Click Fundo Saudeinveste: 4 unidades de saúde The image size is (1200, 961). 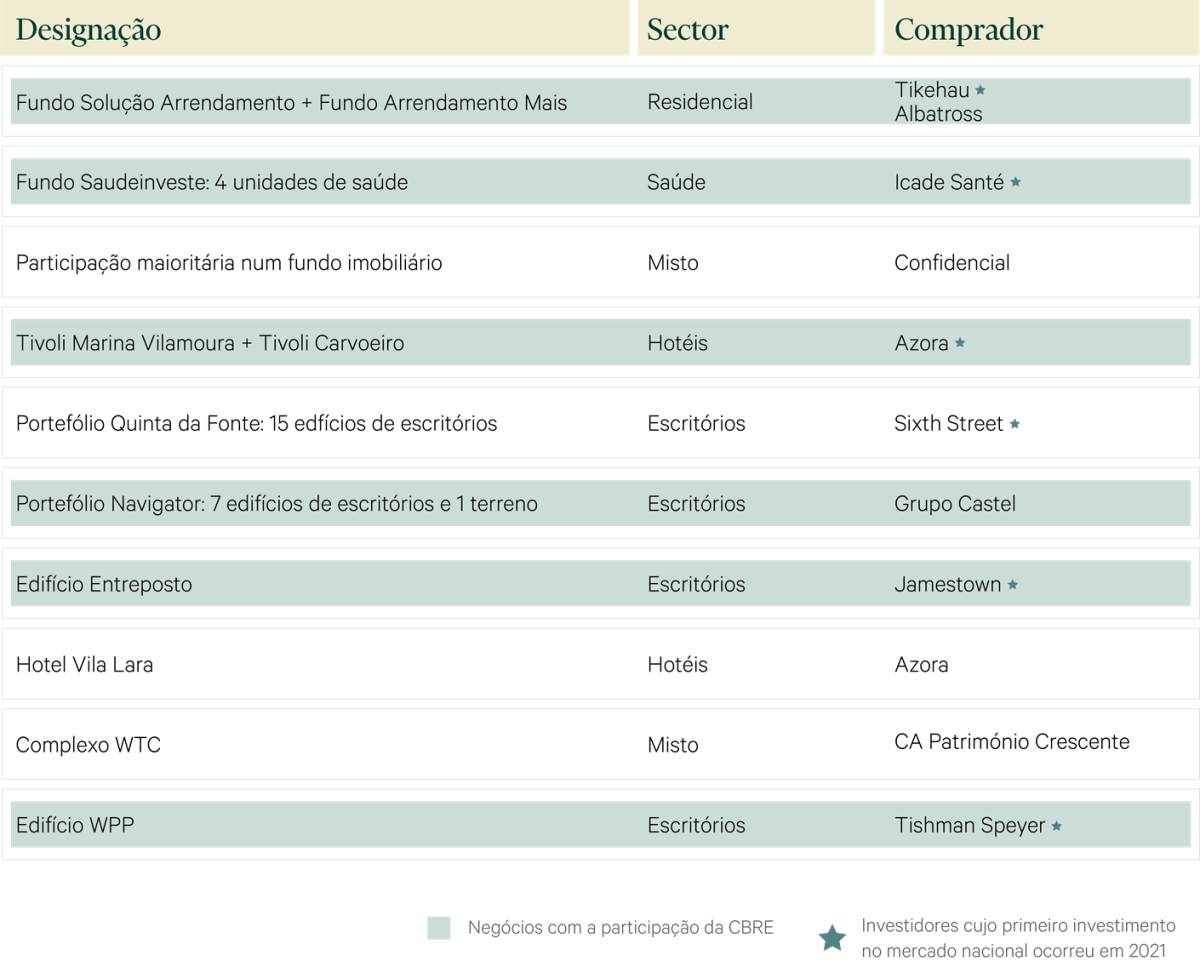click(x=212, y=183)
